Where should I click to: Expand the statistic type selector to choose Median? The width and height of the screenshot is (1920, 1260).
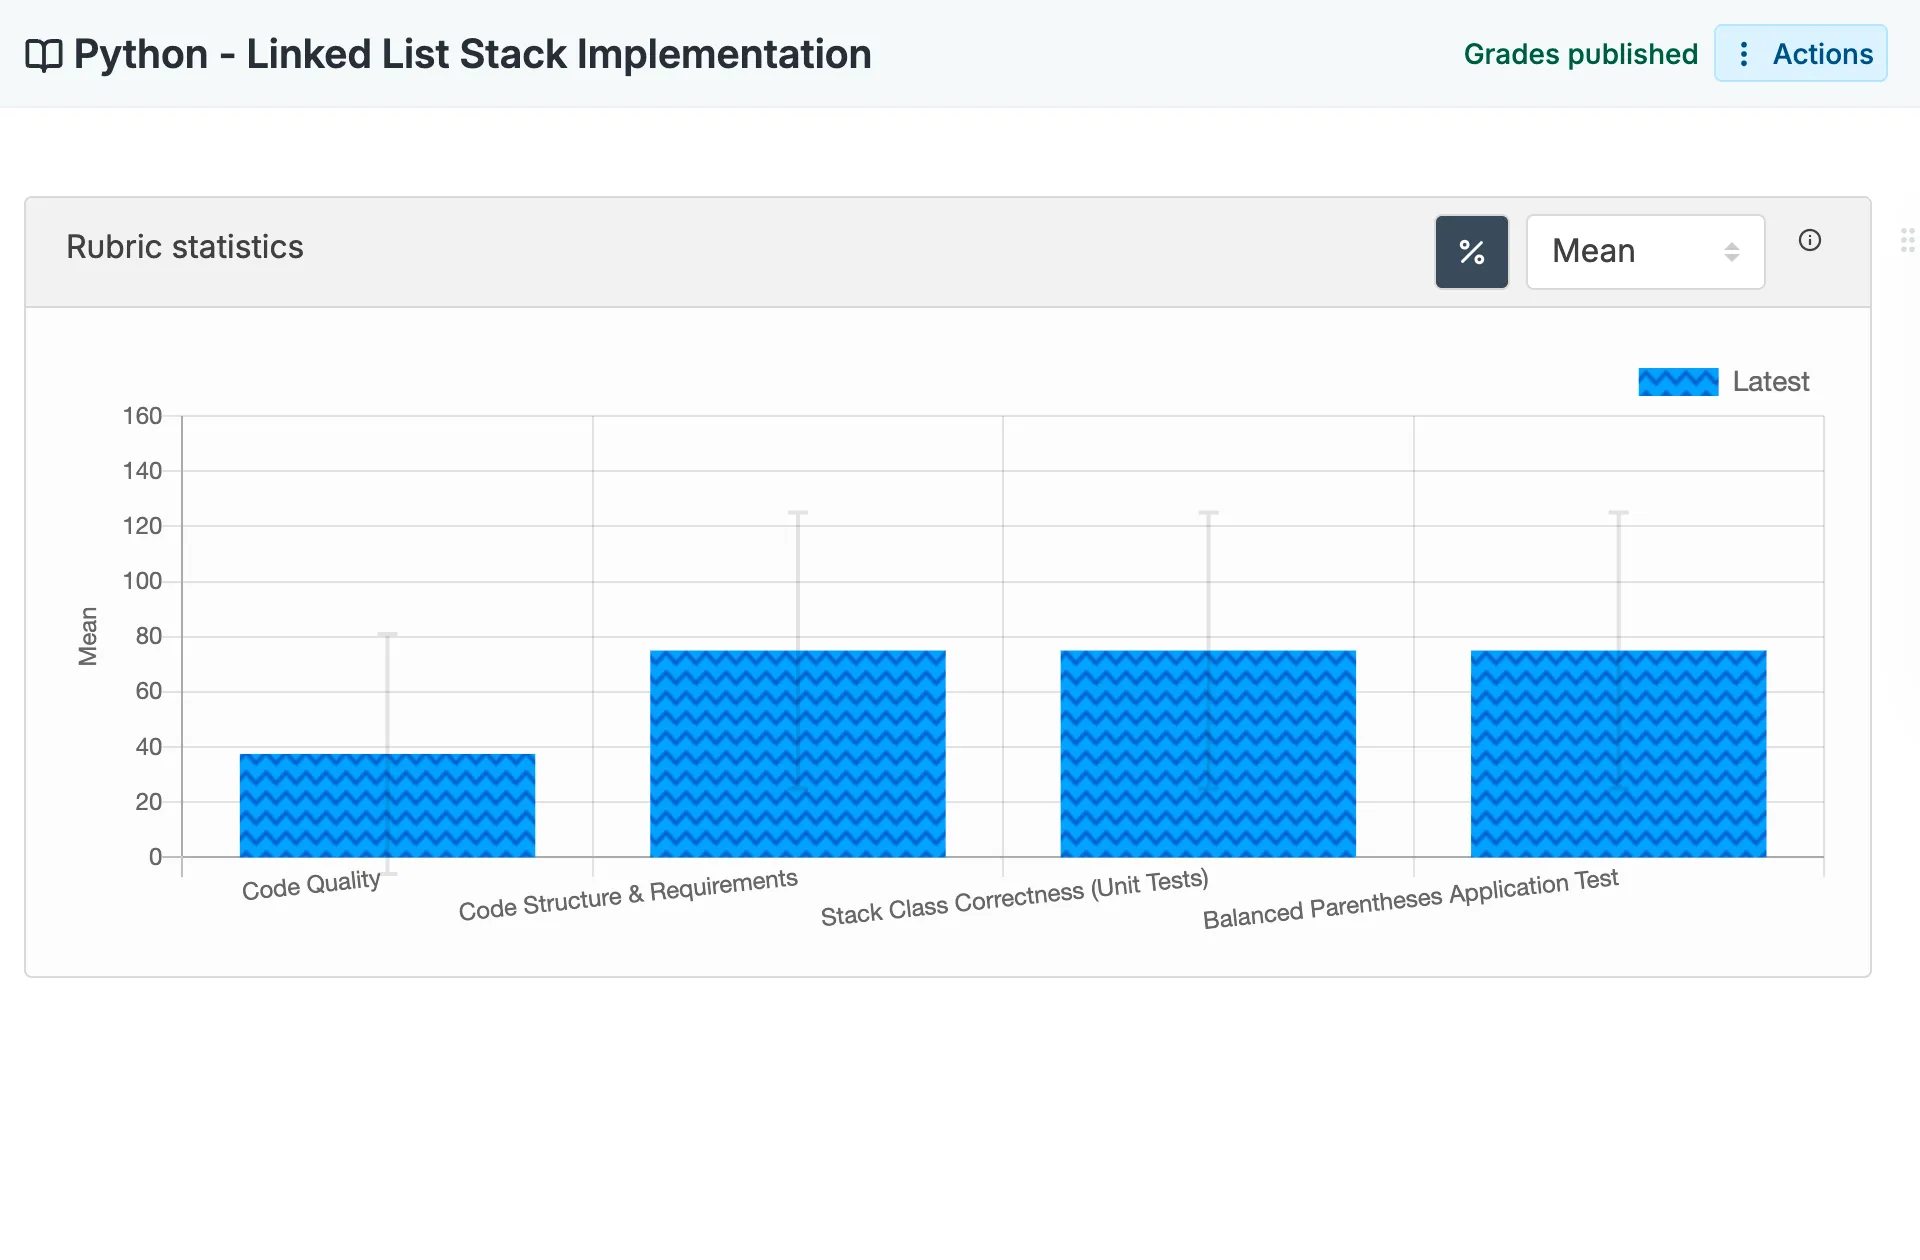tap(1646, 252)
